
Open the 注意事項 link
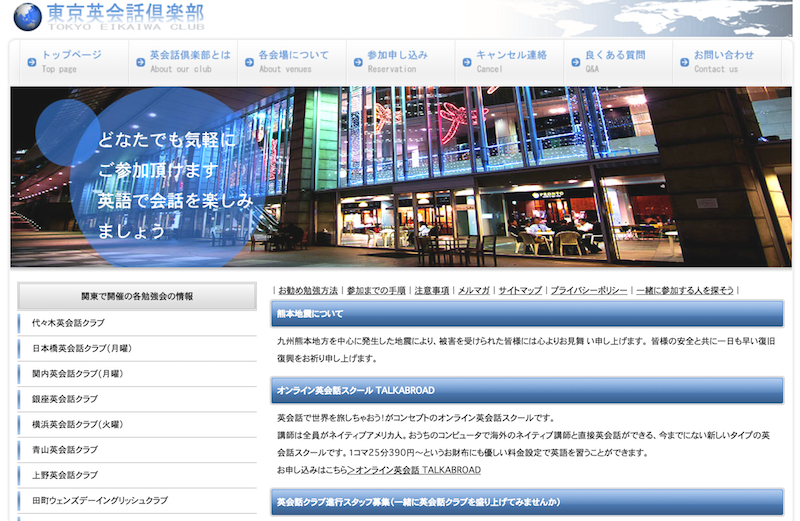pyautogui.click(x=432, y=290)
